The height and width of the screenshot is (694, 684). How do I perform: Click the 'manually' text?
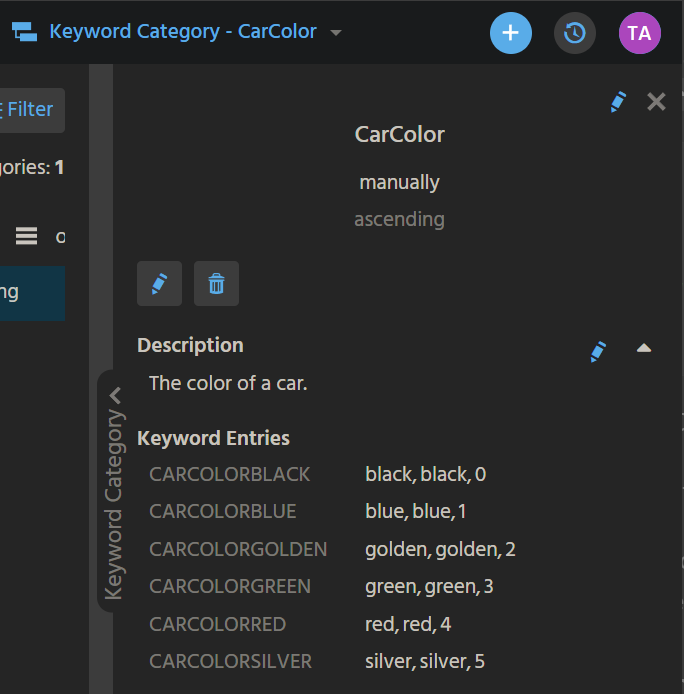click(x=399, y=182)
